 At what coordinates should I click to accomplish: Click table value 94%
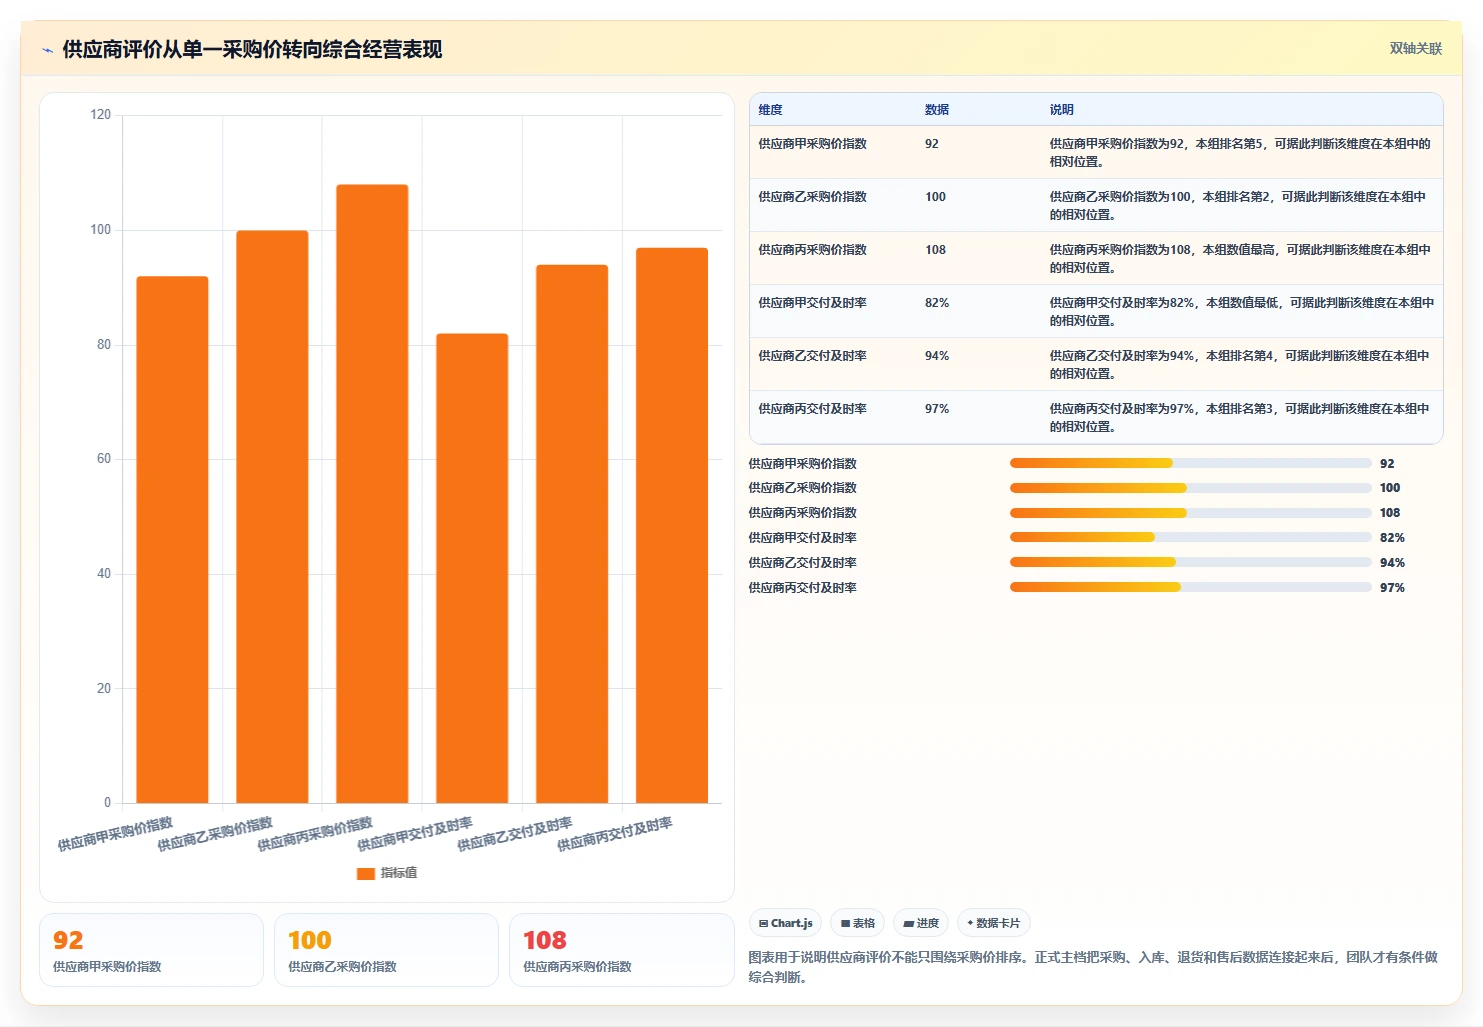click(937, 356)
